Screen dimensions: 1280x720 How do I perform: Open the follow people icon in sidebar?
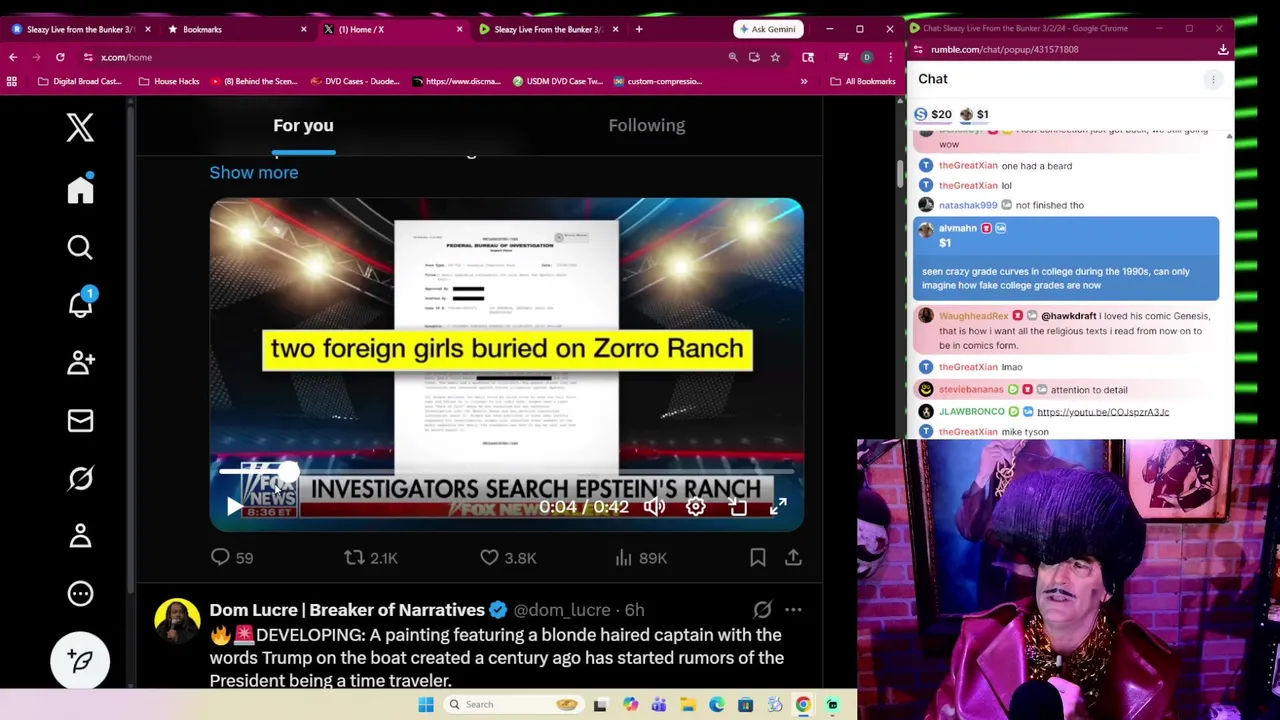80,362
